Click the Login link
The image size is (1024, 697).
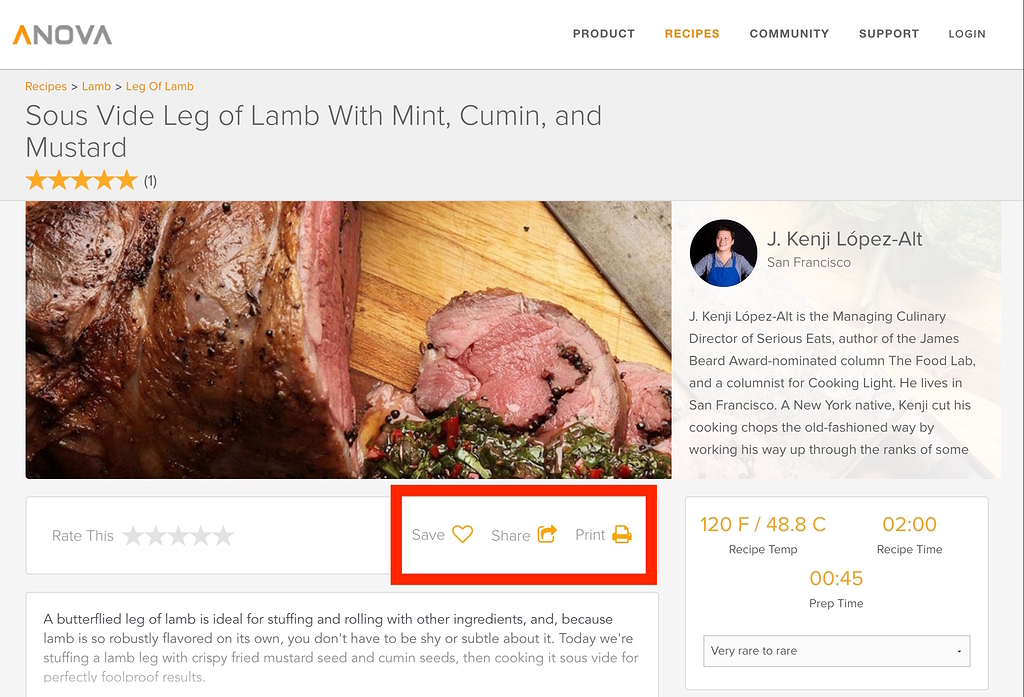coord(967,34)
